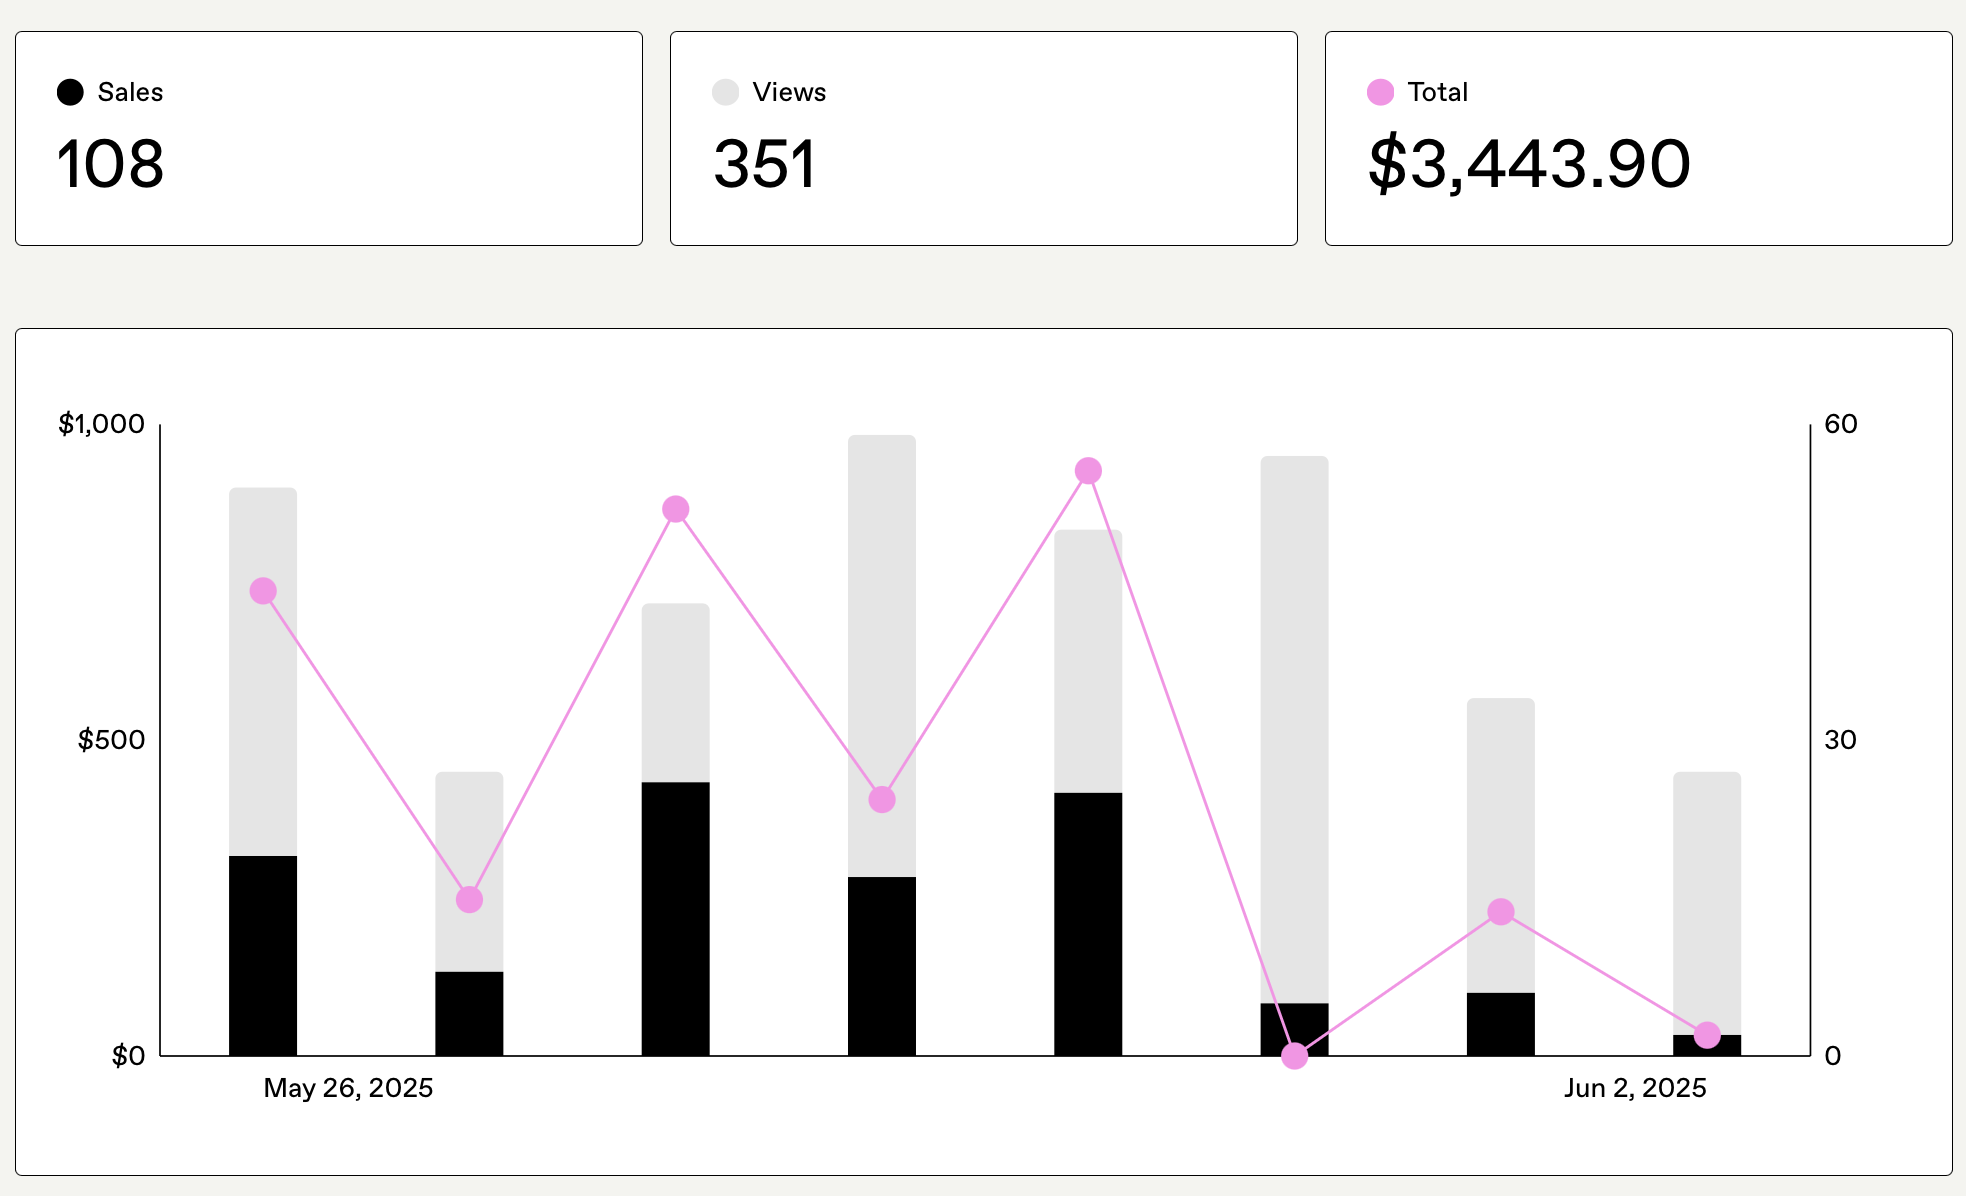Click the last pink Total data point
This screenshot has height=1196, width=1966.
coord(1707,1035)
